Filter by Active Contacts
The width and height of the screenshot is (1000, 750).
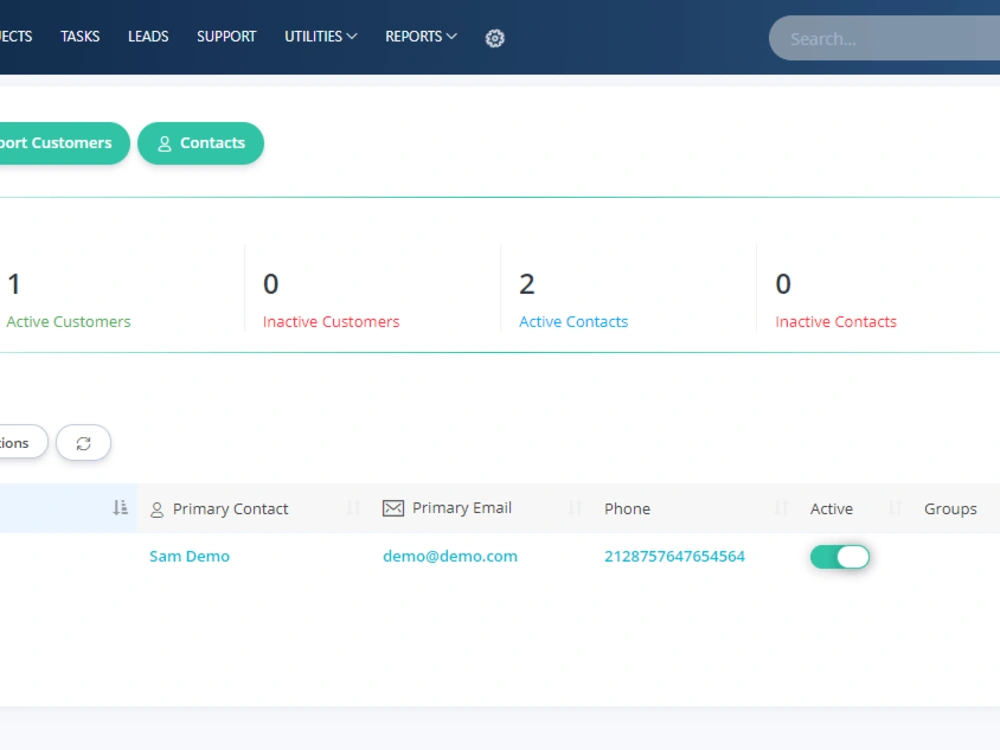[573, 321]
